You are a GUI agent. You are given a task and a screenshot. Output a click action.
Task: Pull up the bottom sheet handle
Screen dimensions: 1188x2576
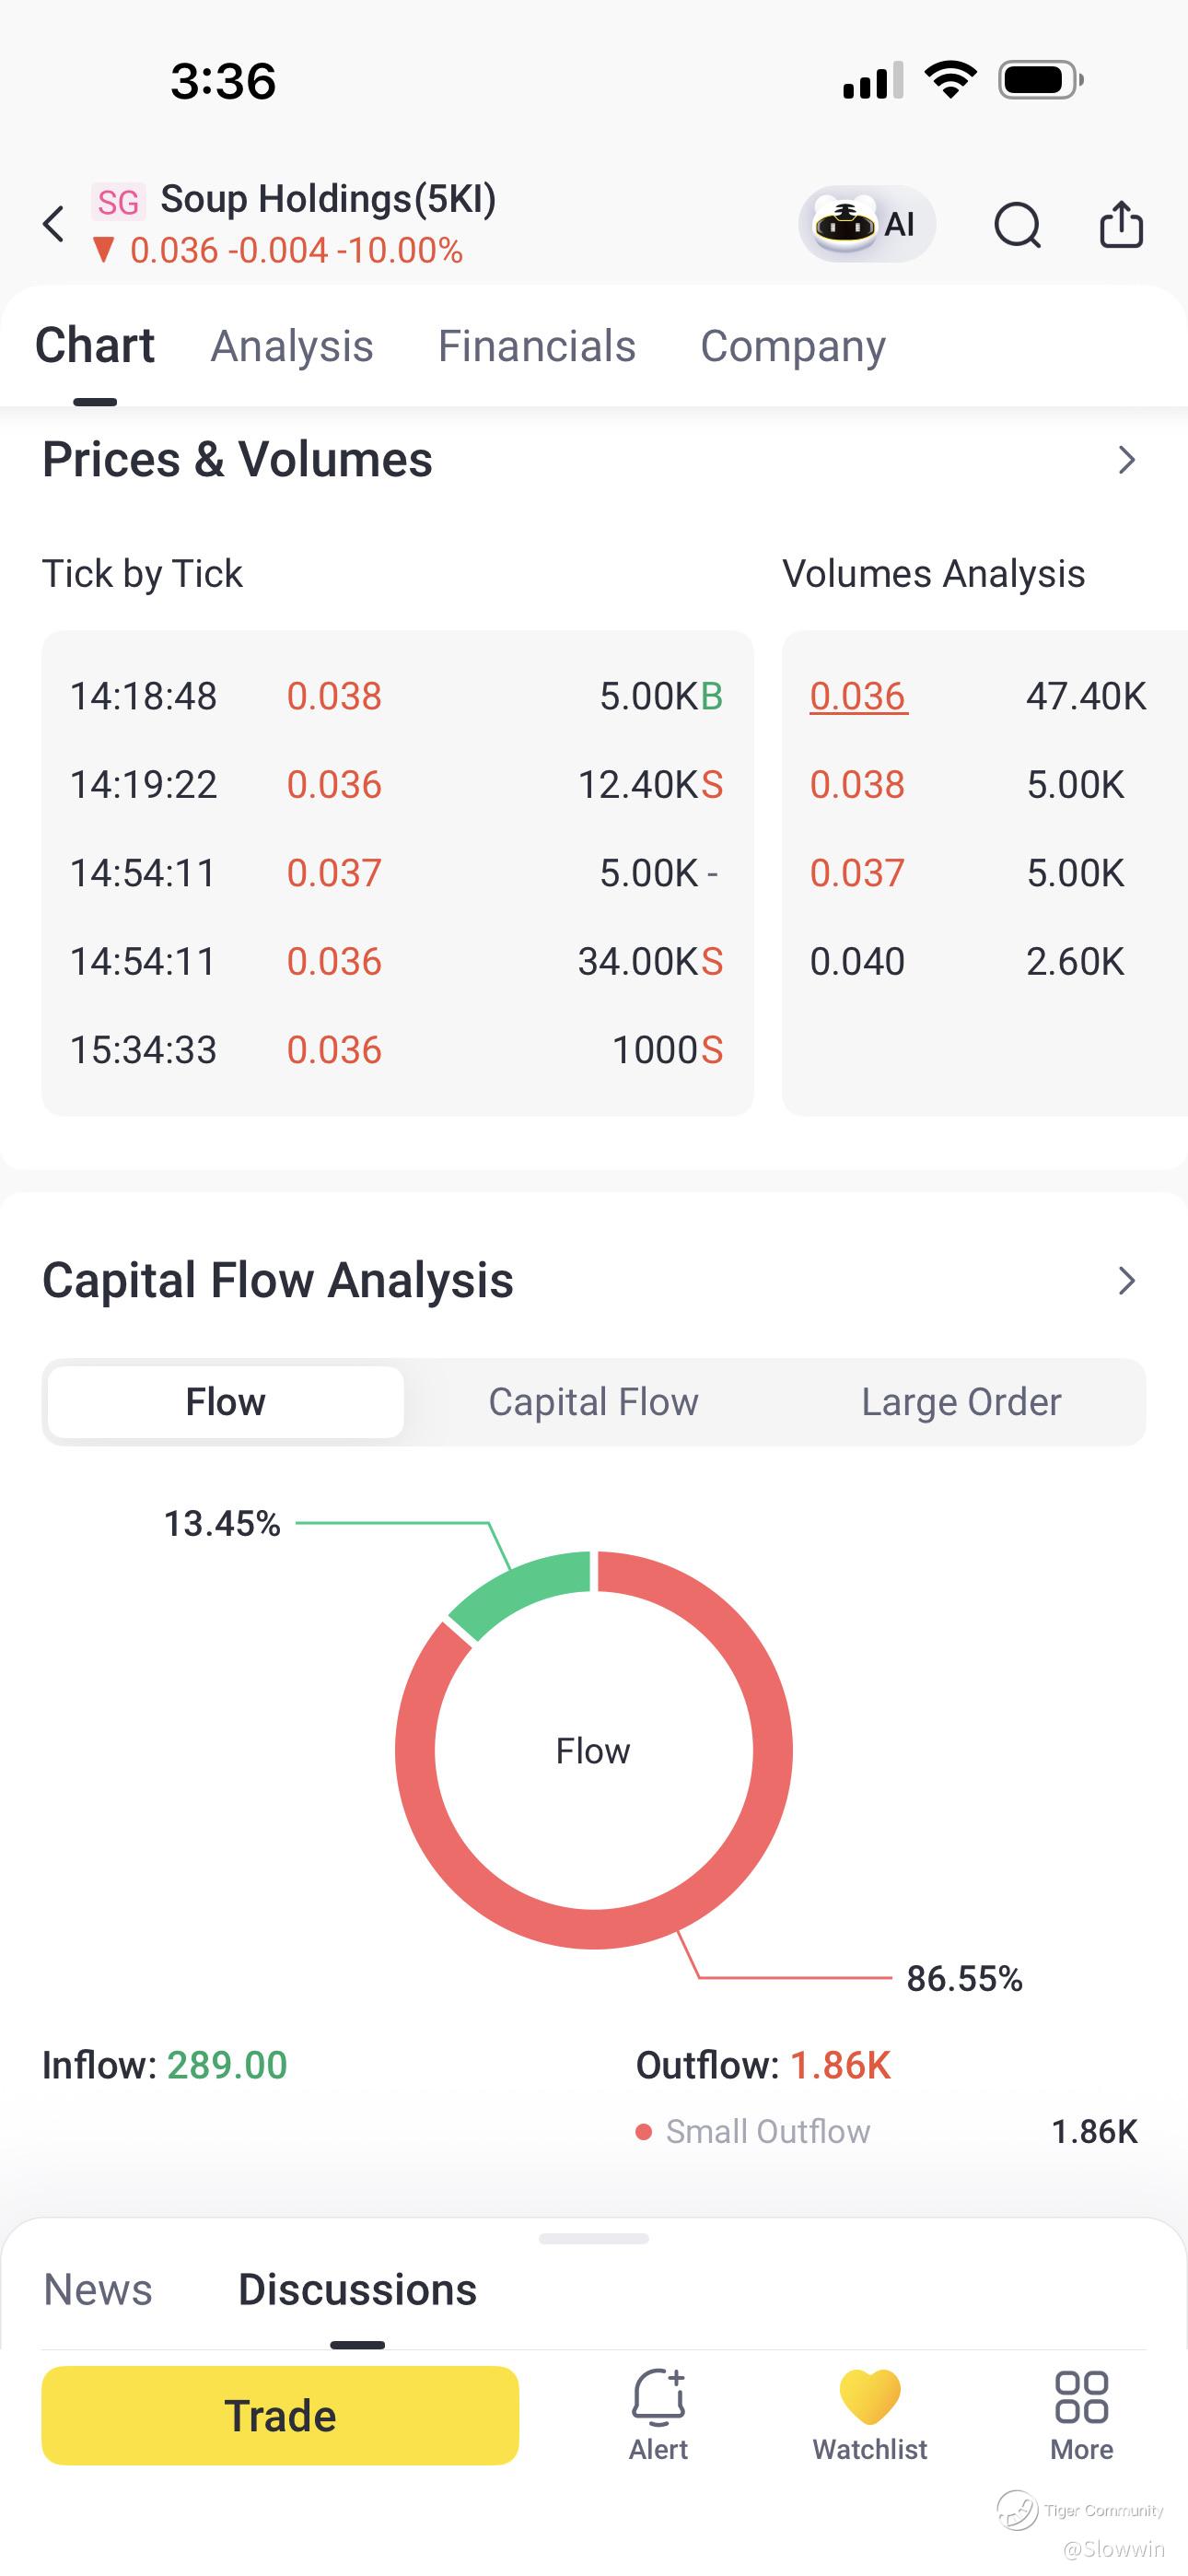click(594, 2239)
